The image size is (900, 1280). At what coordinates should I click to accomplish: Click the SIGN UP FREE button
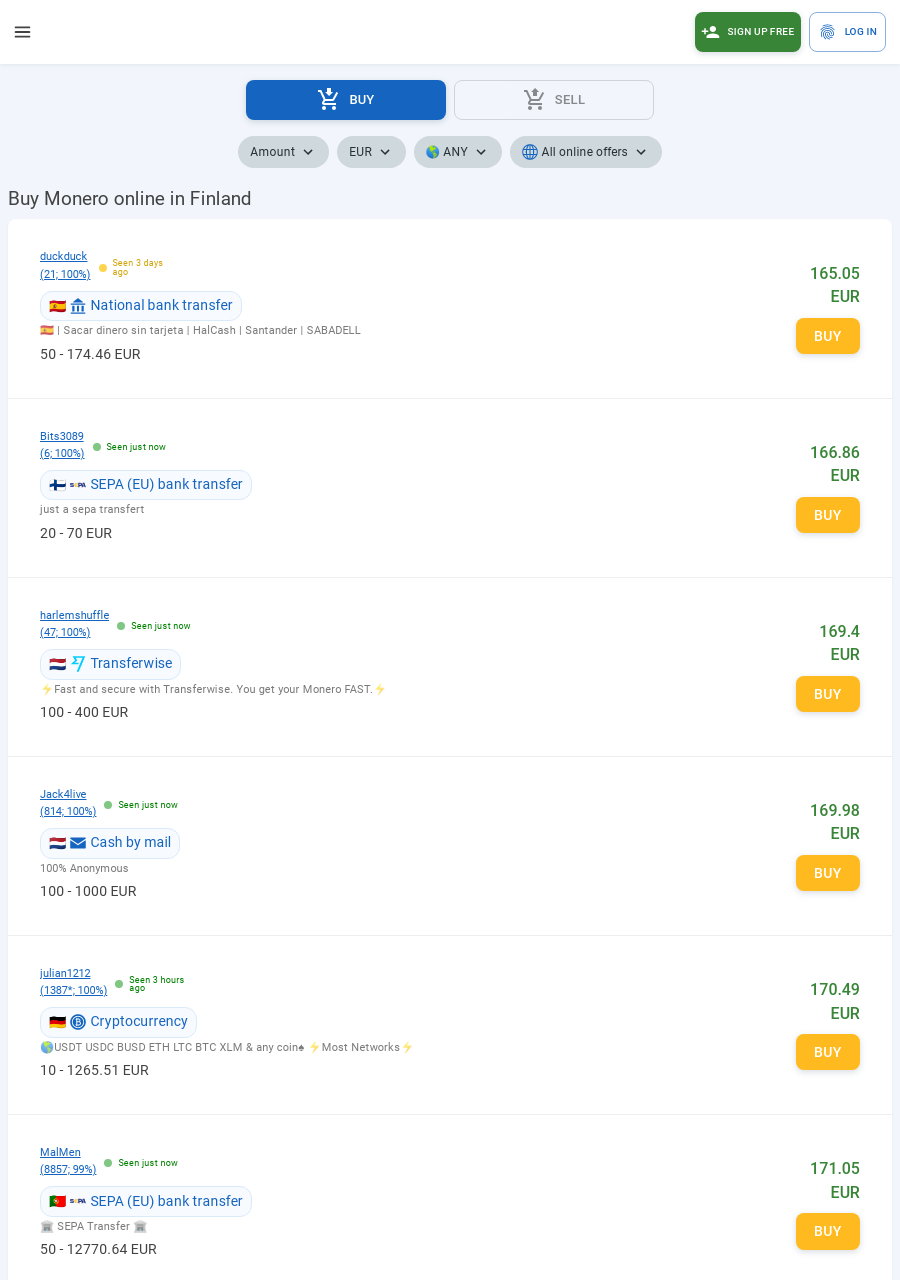click(748, 31)
